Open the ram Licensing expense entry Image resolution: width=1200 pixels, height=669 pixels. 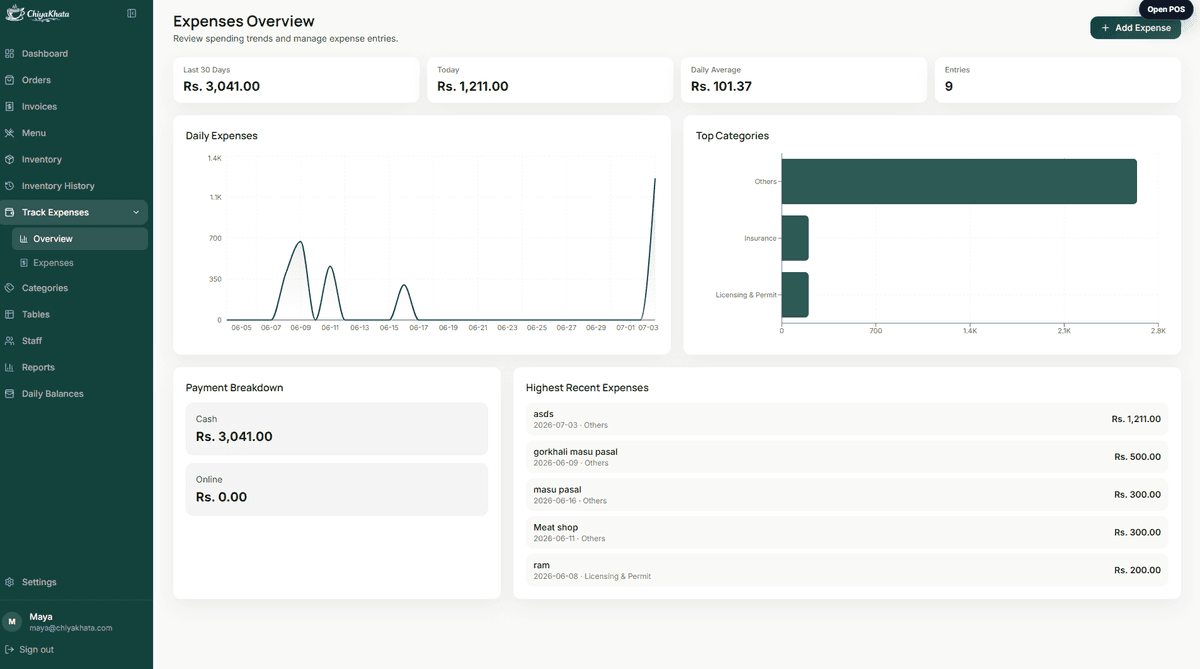(x=847, y=571)
